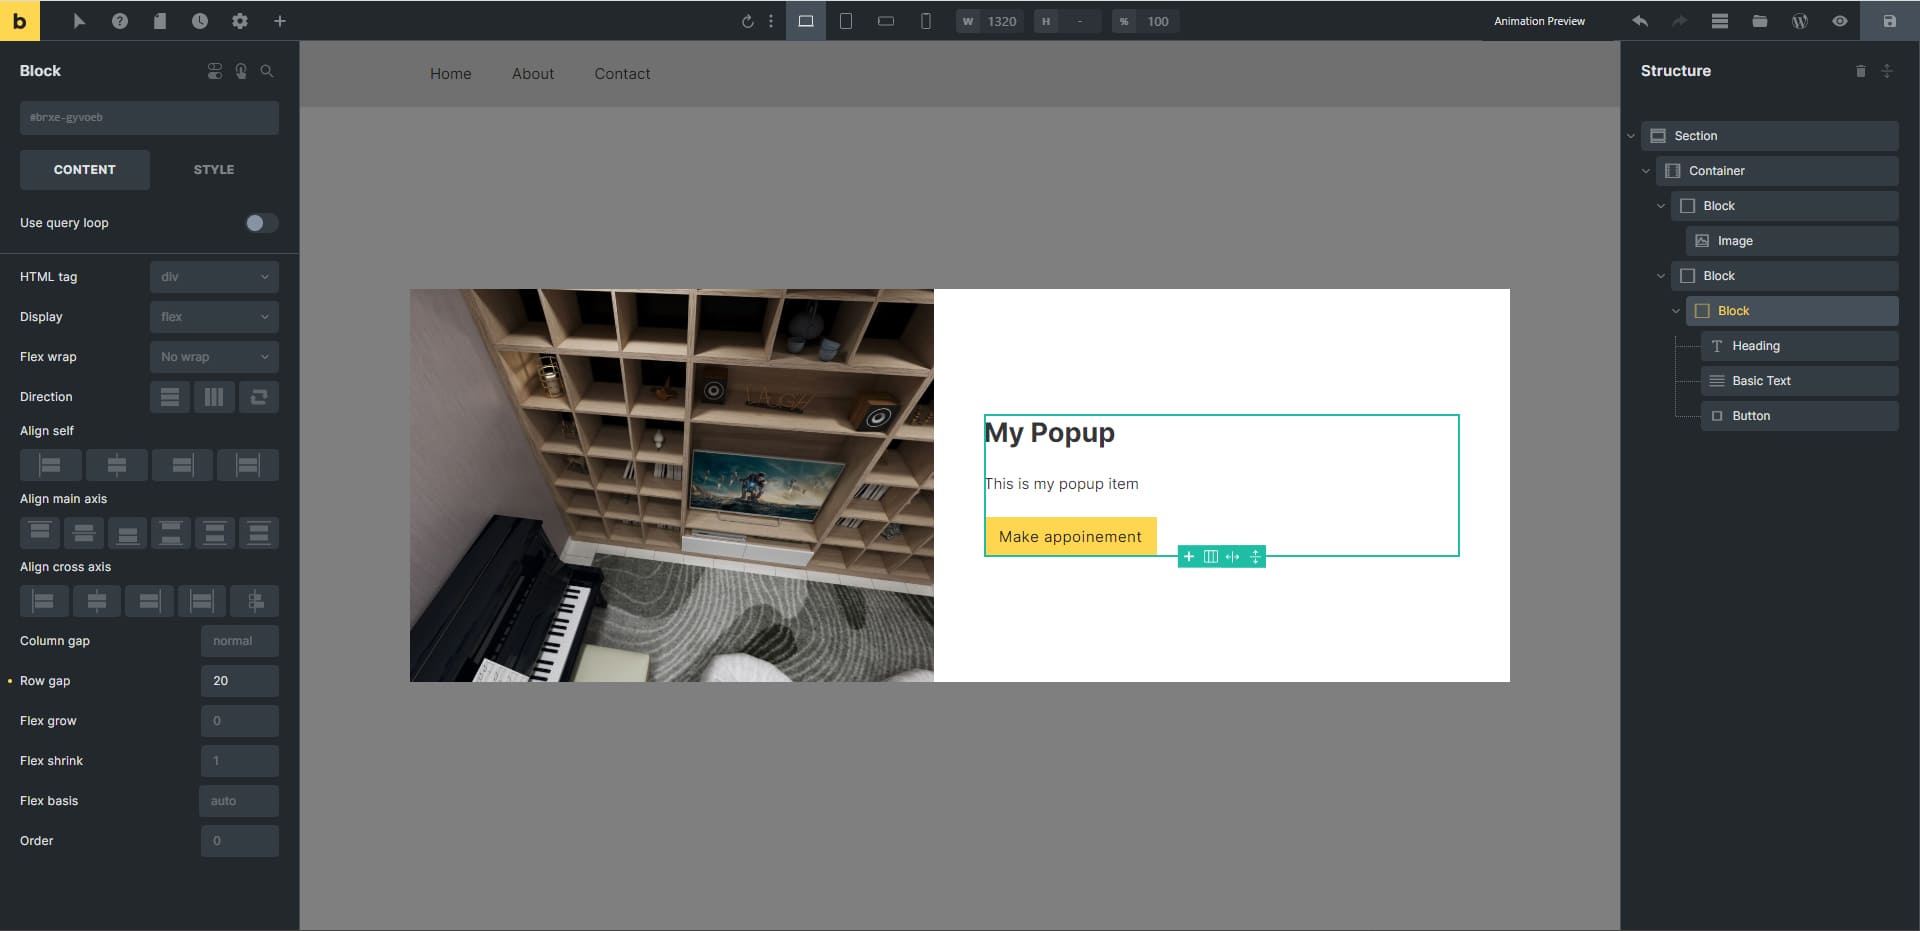Click the plus add-element icon
This screenshot has width=1920, height=931.
pos(280,21)
